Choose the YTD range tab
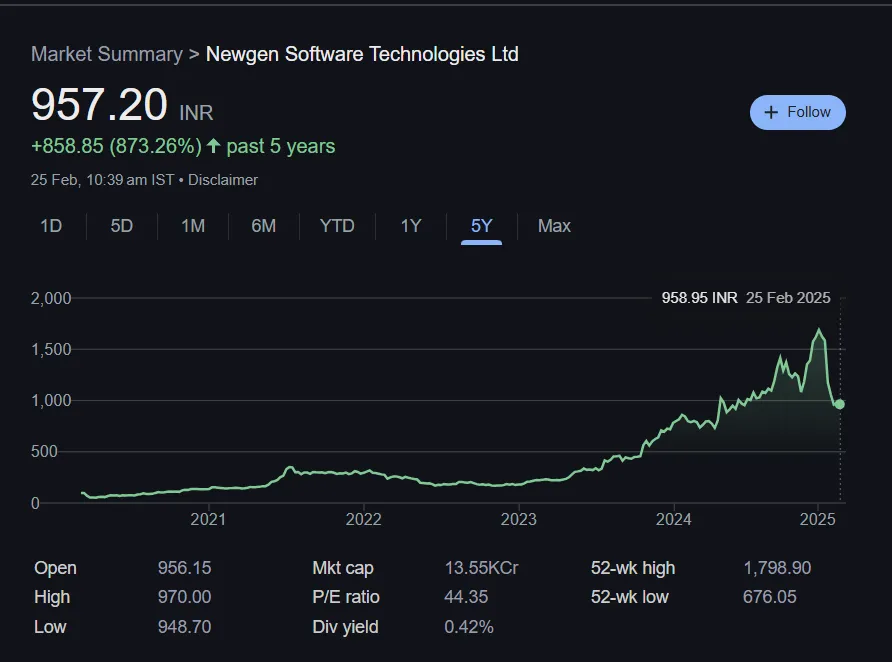Viewport: 892px width, 662px height. coord(337,226)
